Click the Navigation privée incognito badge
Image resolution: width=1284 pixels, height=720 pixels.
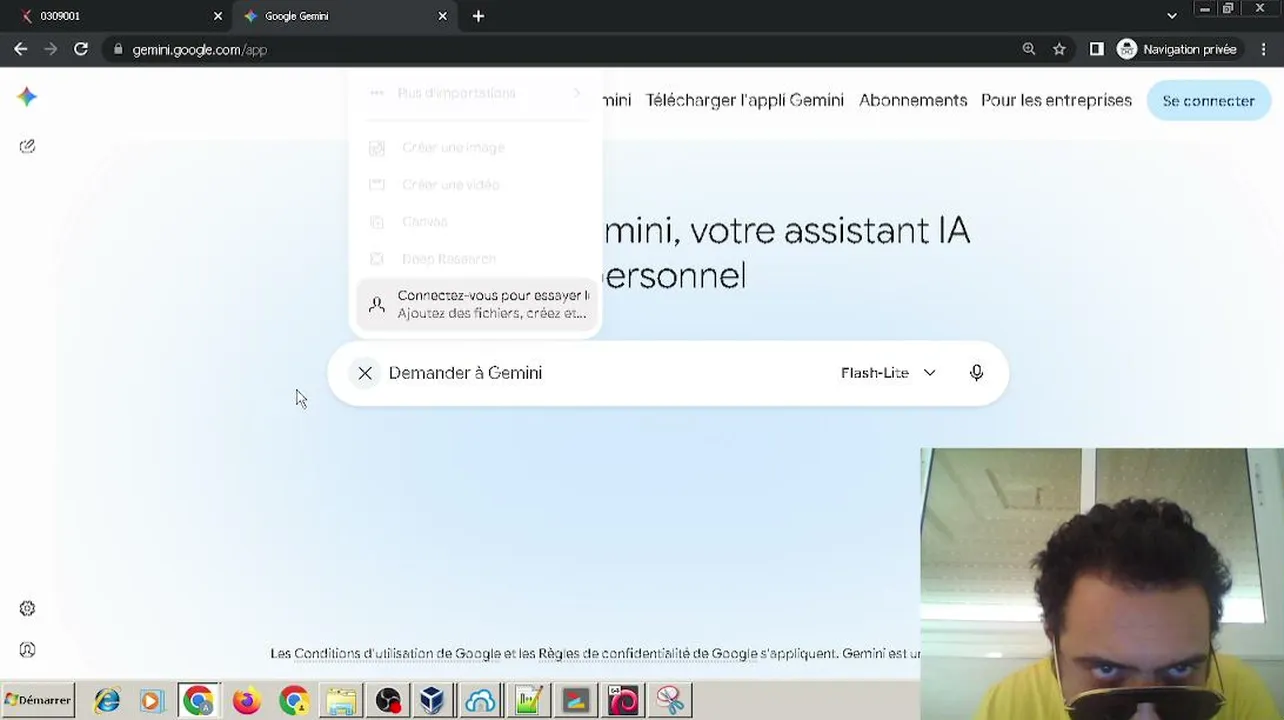tap(1180, 49)
